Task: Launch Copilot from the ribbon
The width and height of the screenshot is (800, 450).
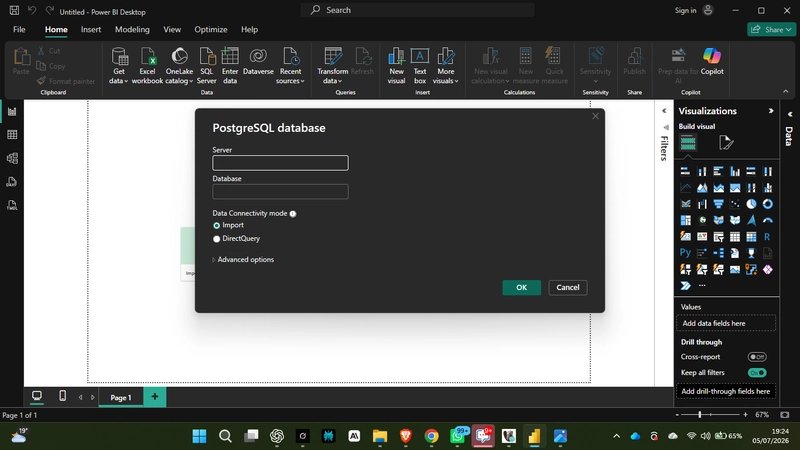Action: click(712, 61)
